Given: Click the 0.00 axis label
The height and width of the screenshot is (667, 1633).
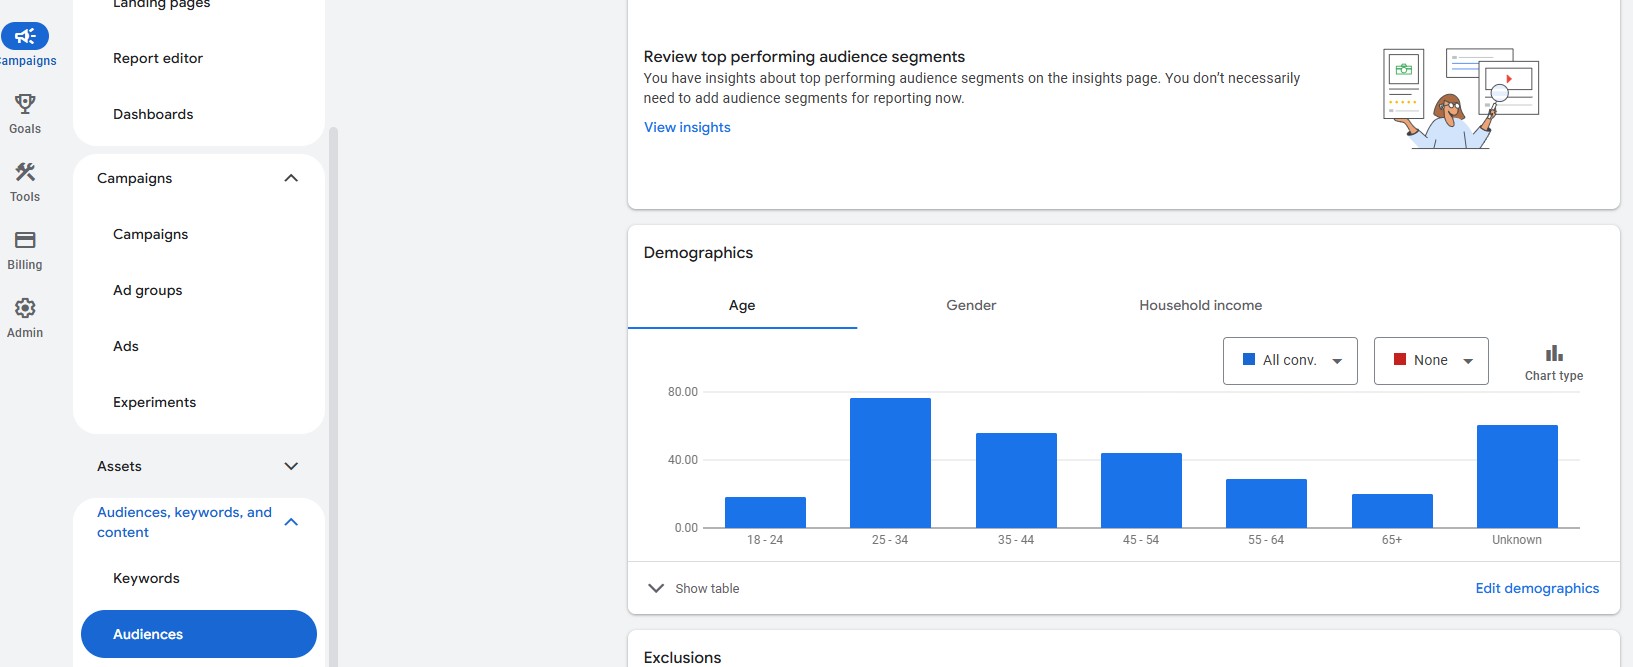Looking at the screenshot, I should click(x=686, y=528).
